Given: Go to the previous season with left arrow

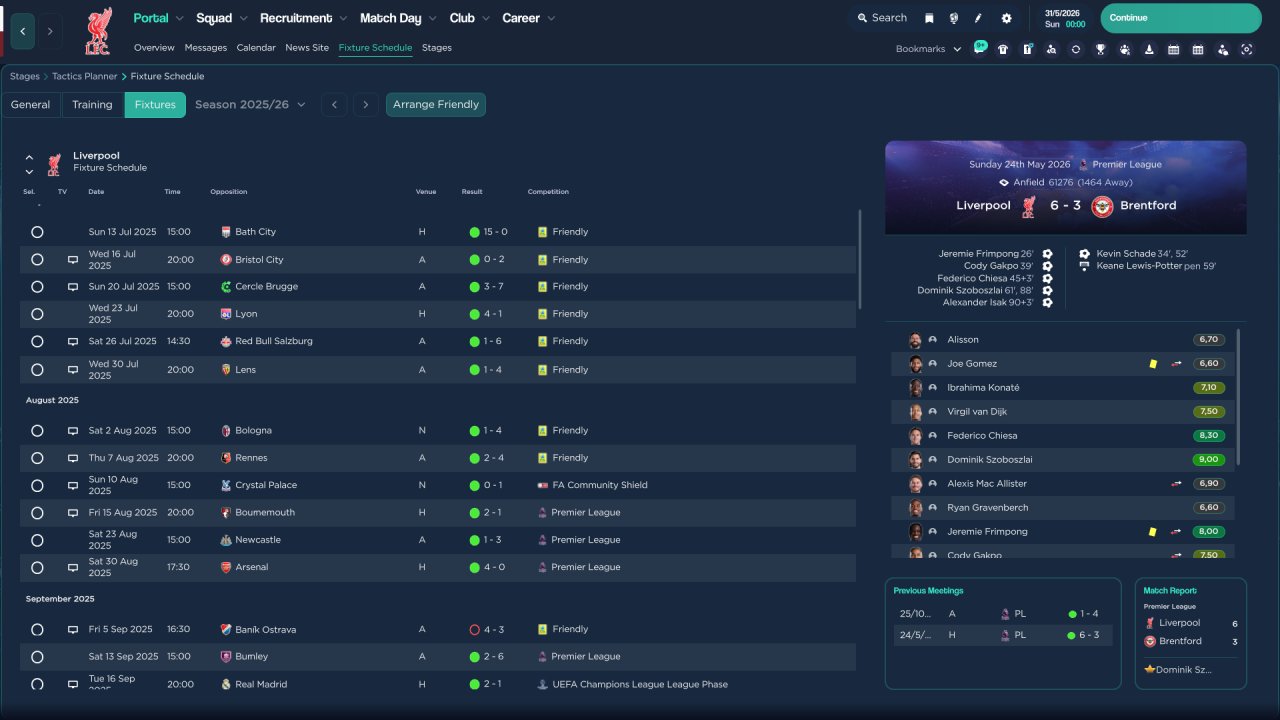Looking at the screenshot, I should click(335, 105).
